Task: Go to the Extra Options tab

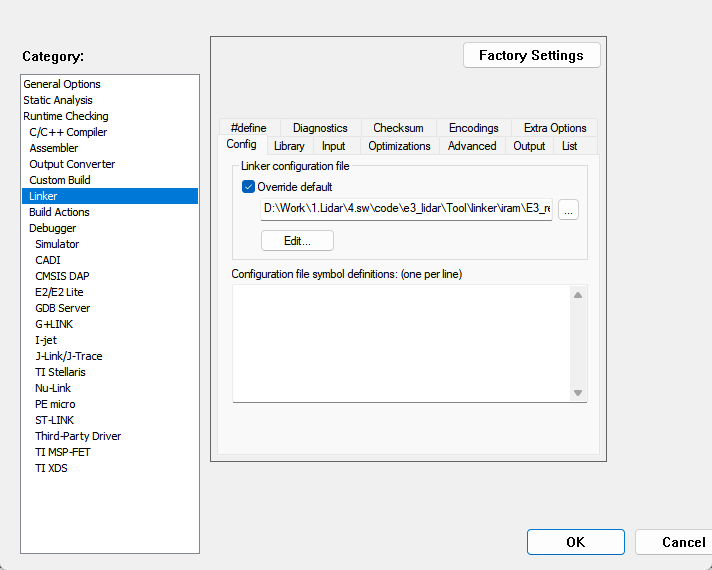Action: [x=555, y=128]
